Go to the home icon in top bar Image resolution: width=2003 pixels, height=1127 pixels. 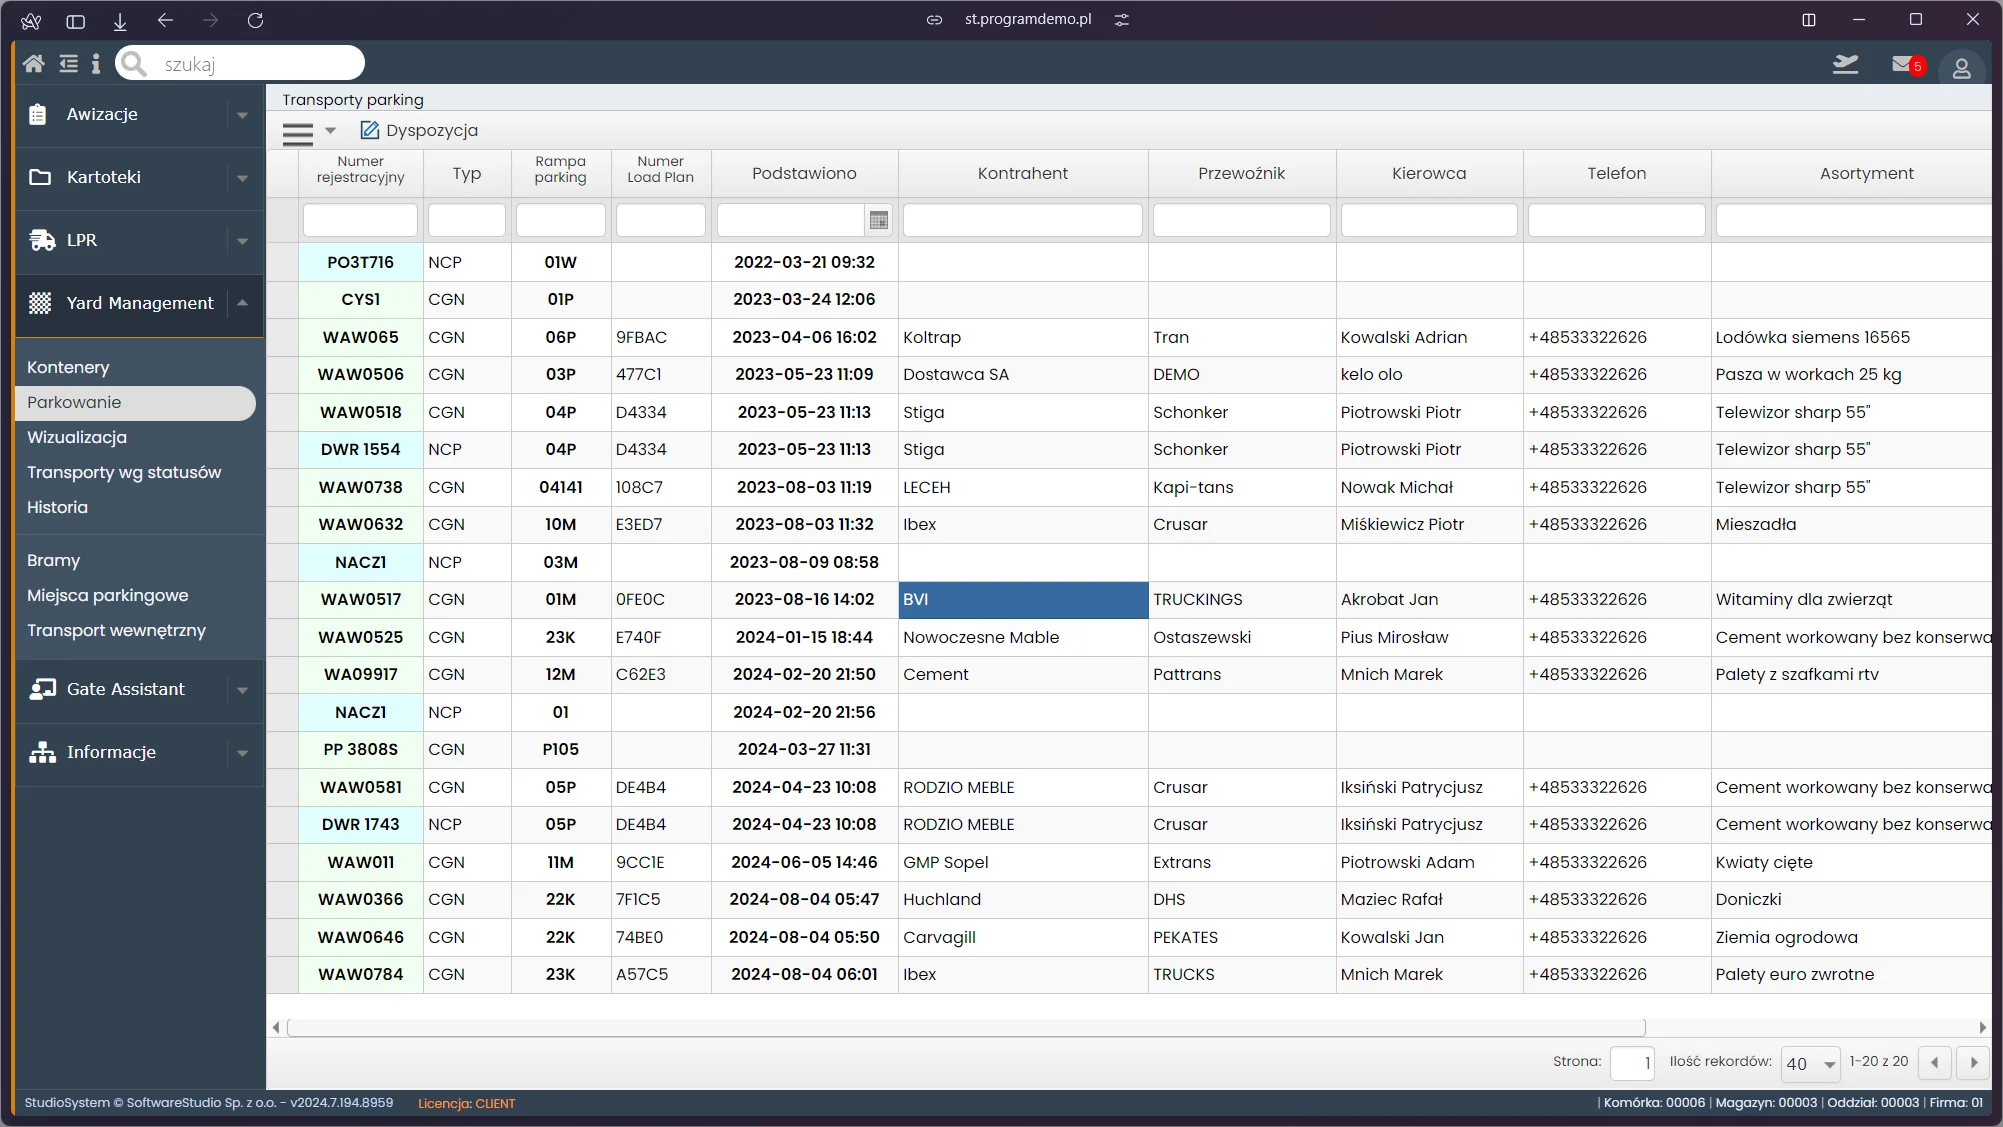(x=33, y=64)
